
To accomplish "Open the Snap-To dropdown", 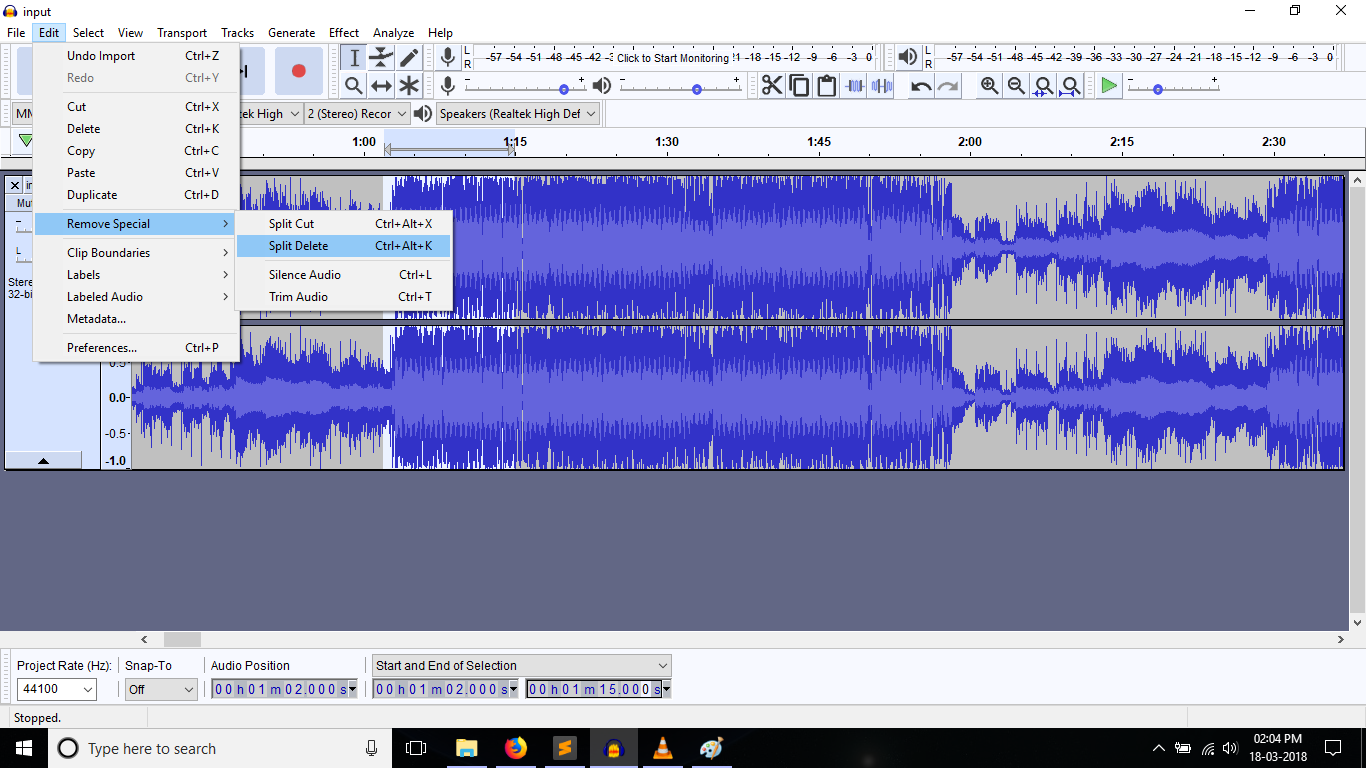I will [161, 689].
